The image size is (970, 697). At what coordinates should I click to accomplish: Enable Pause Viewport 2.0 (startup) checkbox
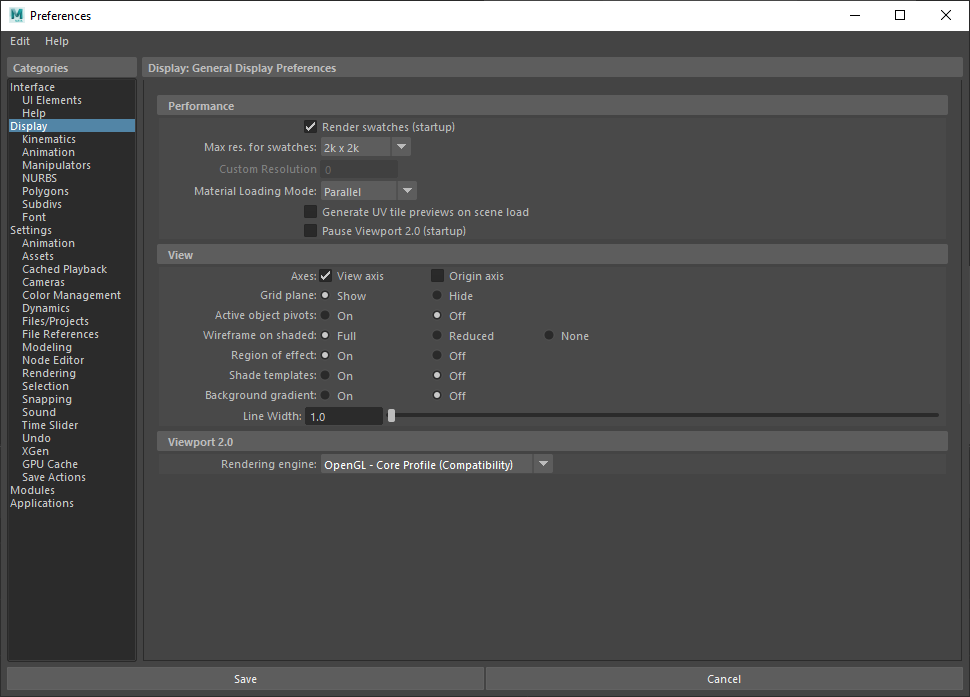point(311,231)
